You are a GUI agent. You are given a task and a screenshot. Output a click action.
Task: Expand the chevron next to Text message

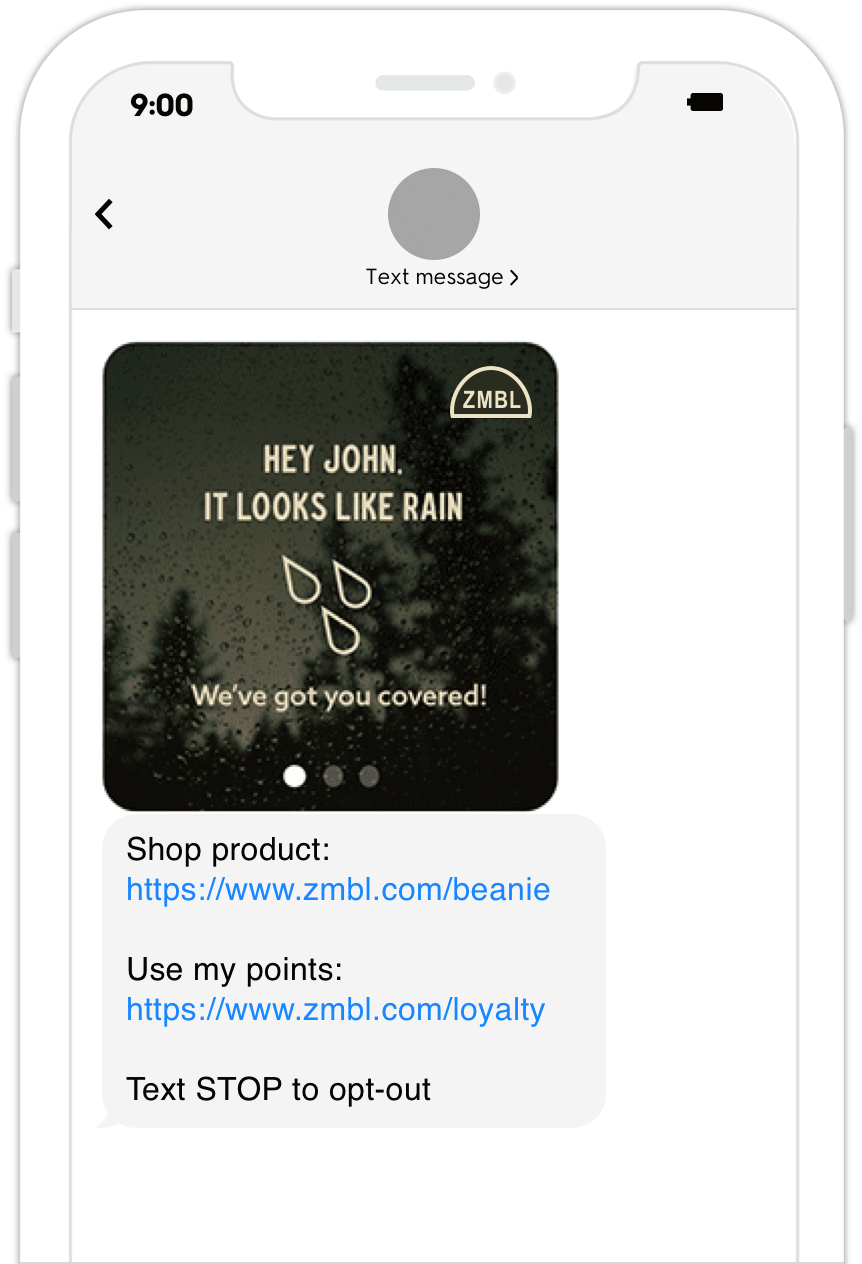click(x=514, y=278)
